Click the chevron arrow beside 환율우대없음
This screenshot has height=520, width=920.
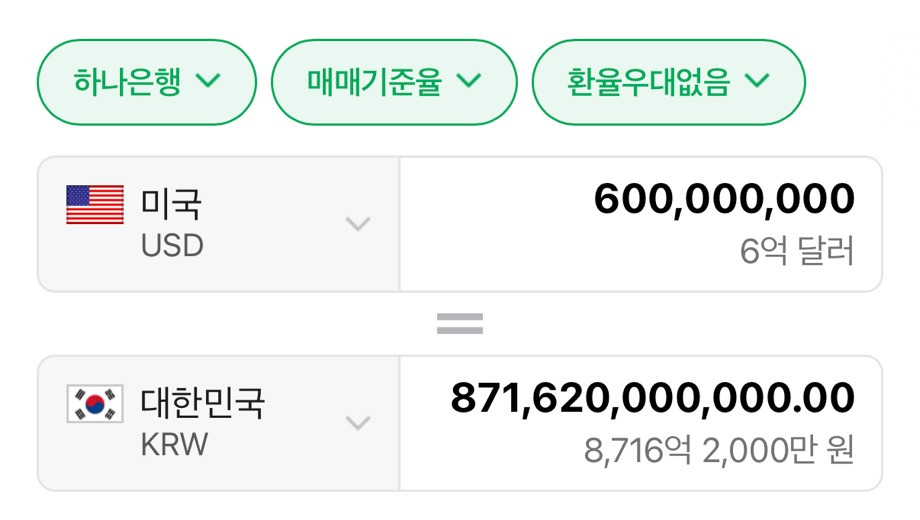coord(758,81)
